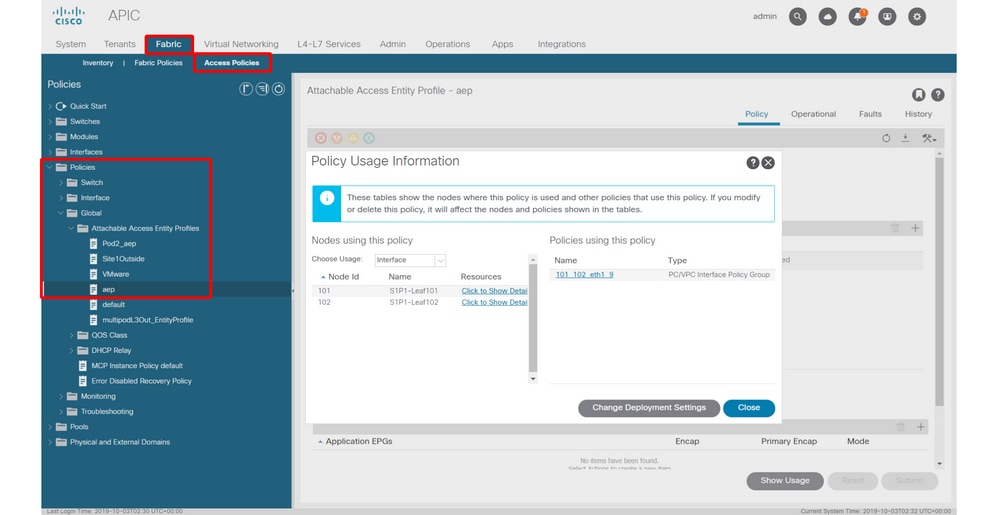Click the download icon in policy toolbar
The height and width of the screenshot is (515, 999).
point(905,138)
